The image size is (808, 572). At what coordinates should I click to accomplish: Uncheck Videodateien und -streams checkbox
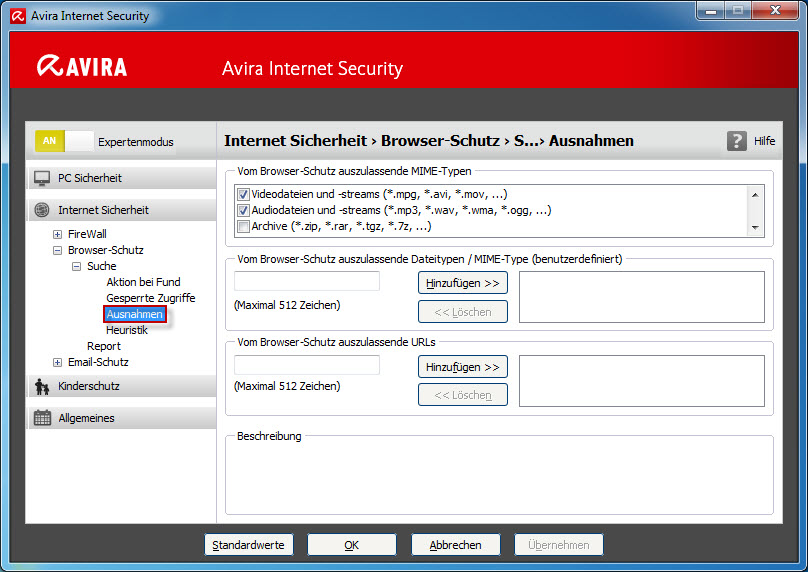tap(243, 195)
